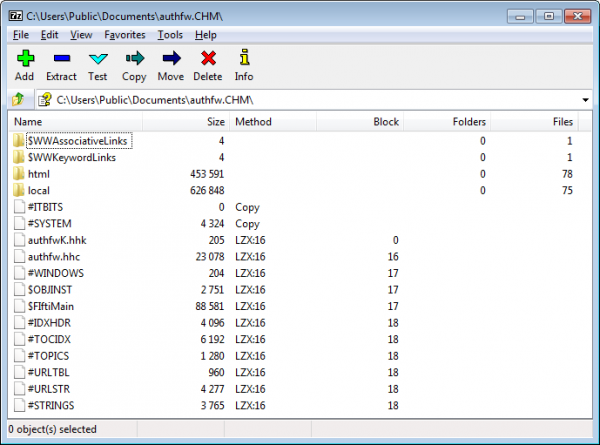
Task: Click the #URLTBL file icon
Action: tap(19, 372)
